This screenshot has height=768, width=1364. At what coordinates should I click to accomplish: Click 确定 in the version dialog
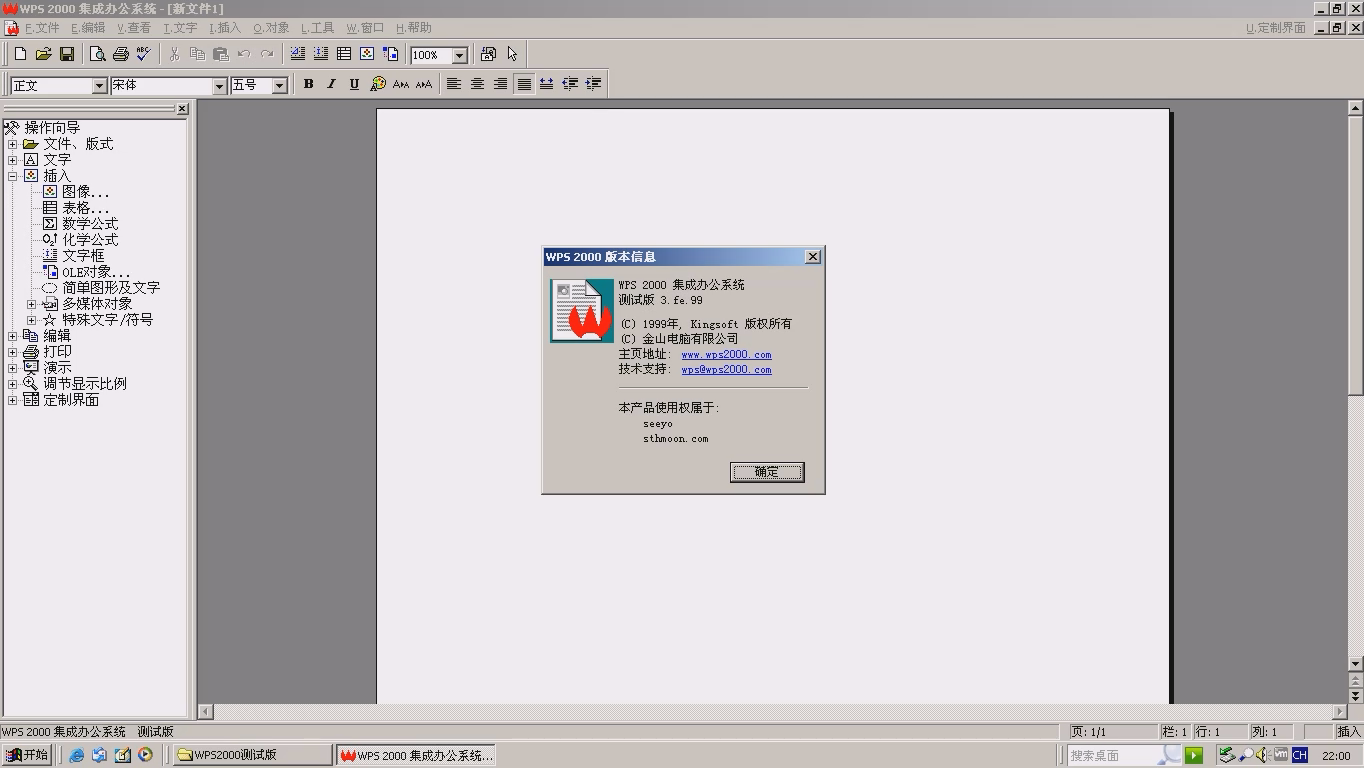coord(767,472)
